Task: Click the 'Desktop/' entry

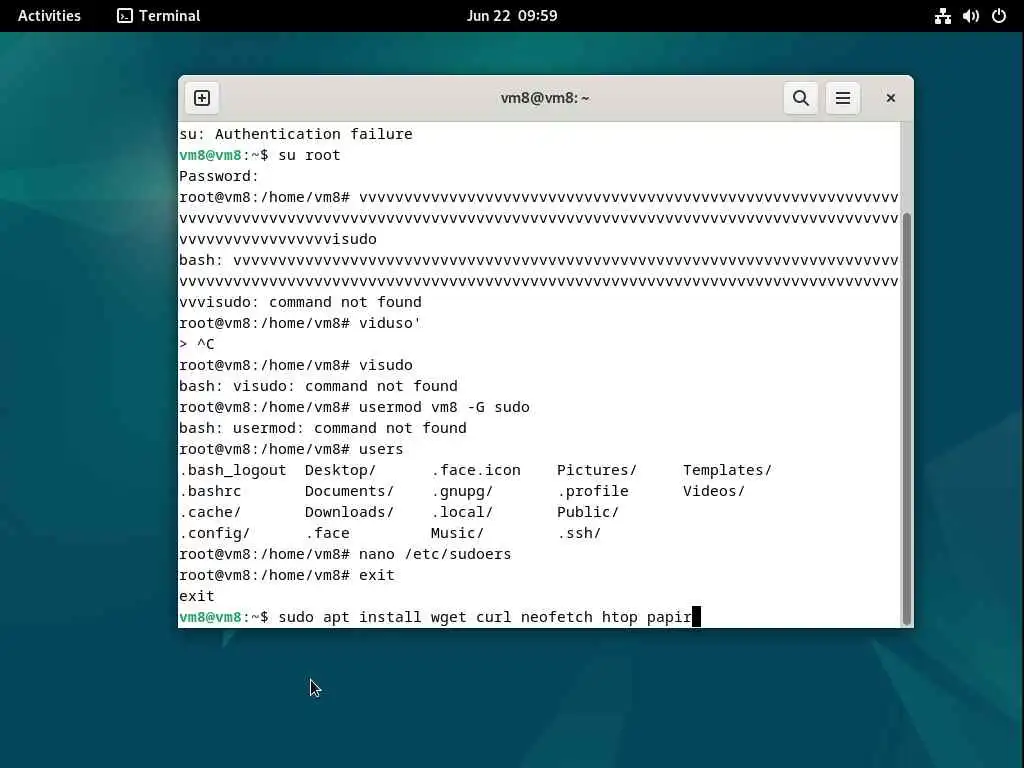Action: [340, 470]
